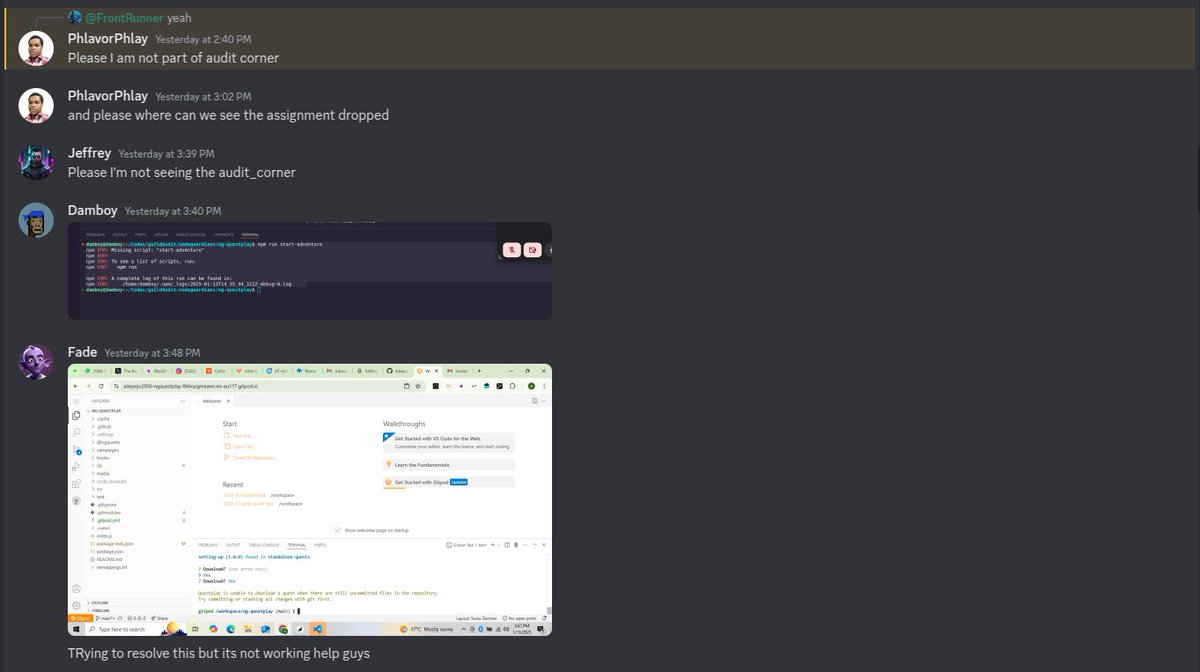This screenshot has width=1200, height=672.
Task: Open the Damboy username profile
Action: (x=92, y=210)
